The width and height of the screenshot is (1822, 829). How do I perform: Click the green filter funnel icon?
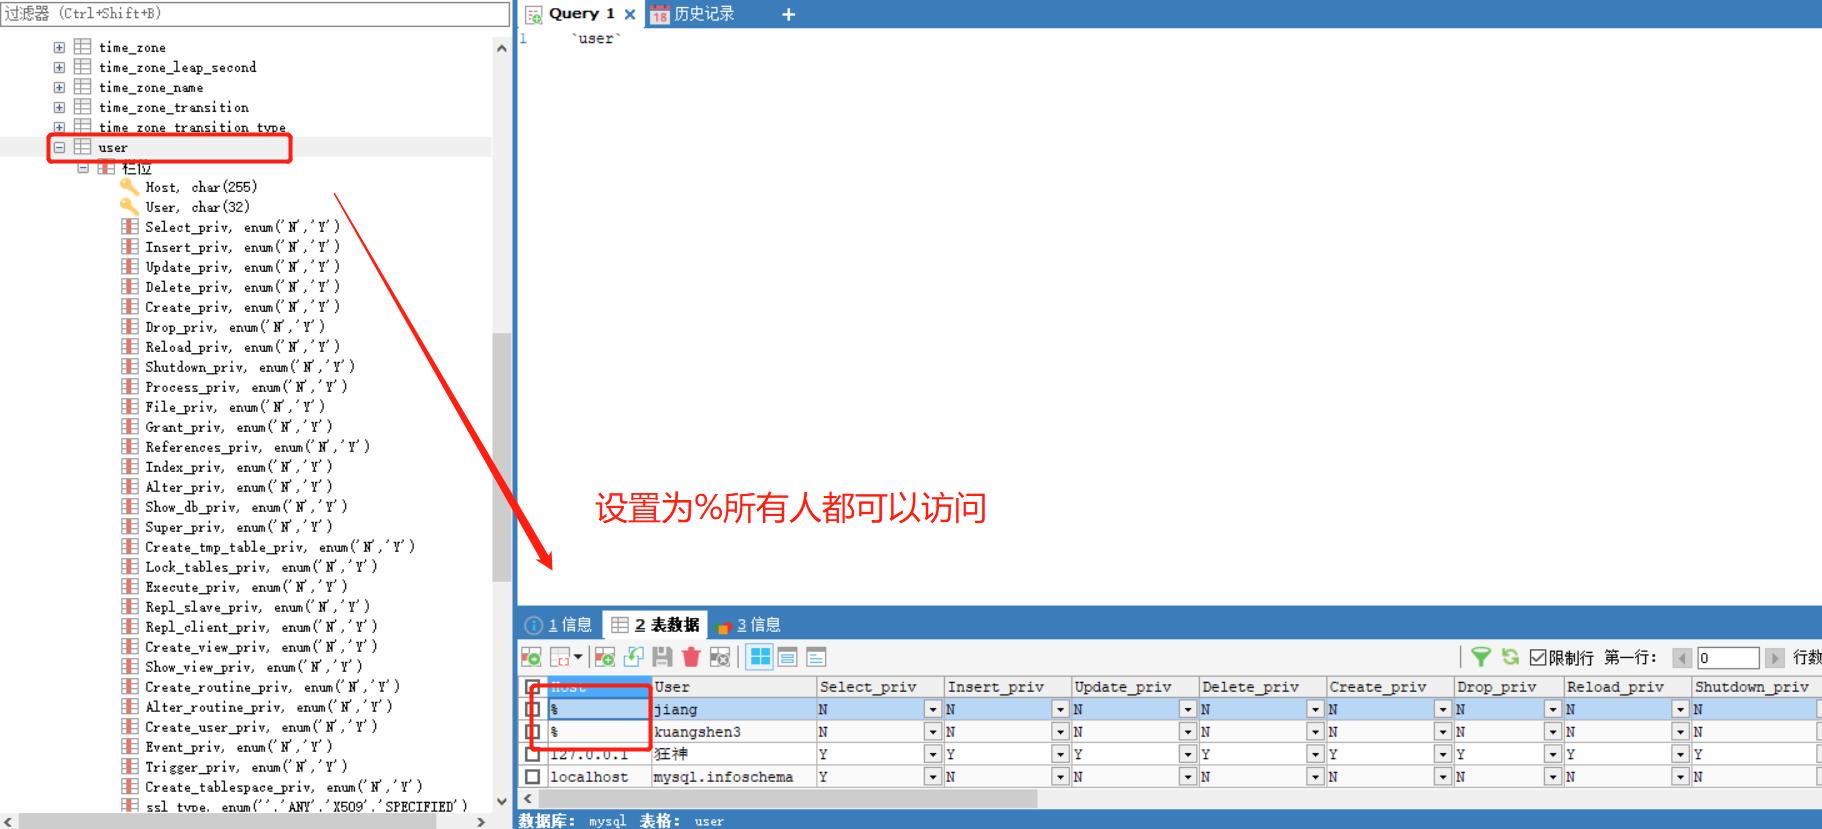click(x=1481, y=657)
